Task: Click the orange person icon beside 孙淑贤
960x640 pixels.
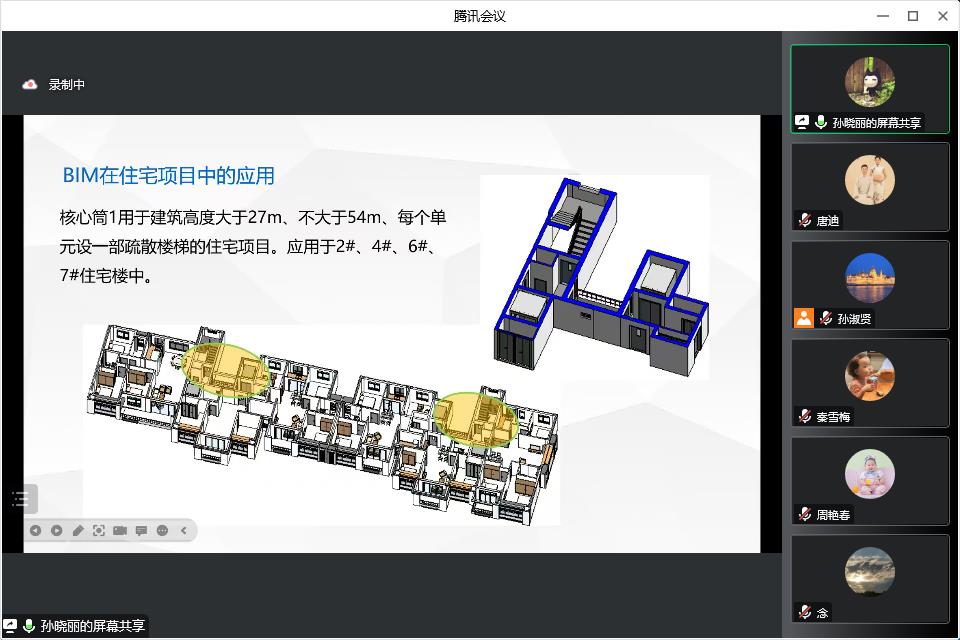Action: (x=804, y=318)
